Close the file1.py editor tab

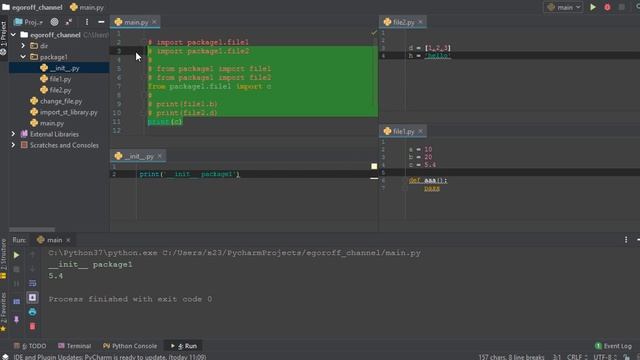420,131
